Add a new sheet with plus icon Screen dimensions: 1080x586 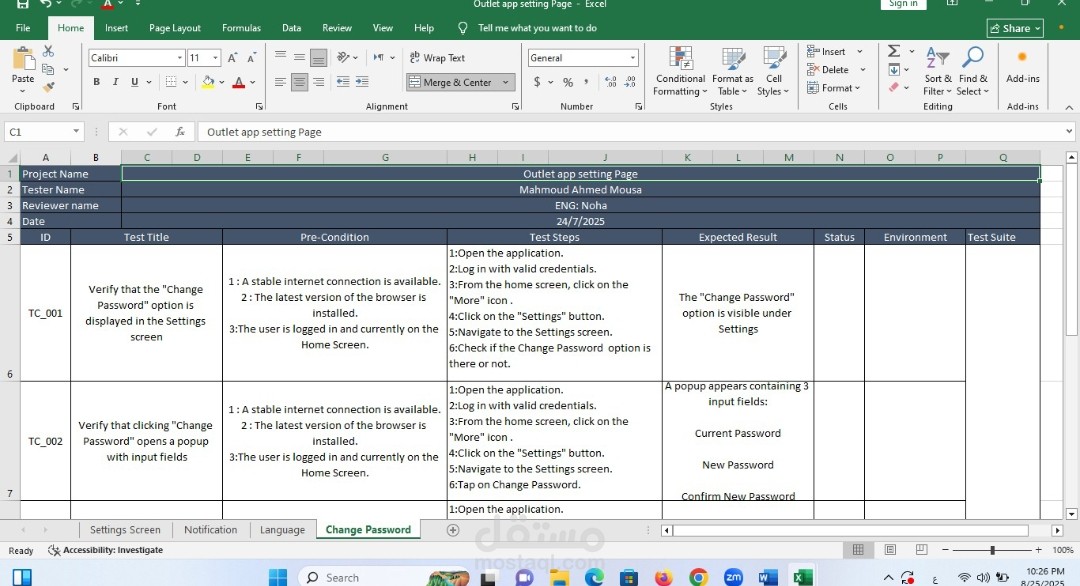click(x=453, y=530)
